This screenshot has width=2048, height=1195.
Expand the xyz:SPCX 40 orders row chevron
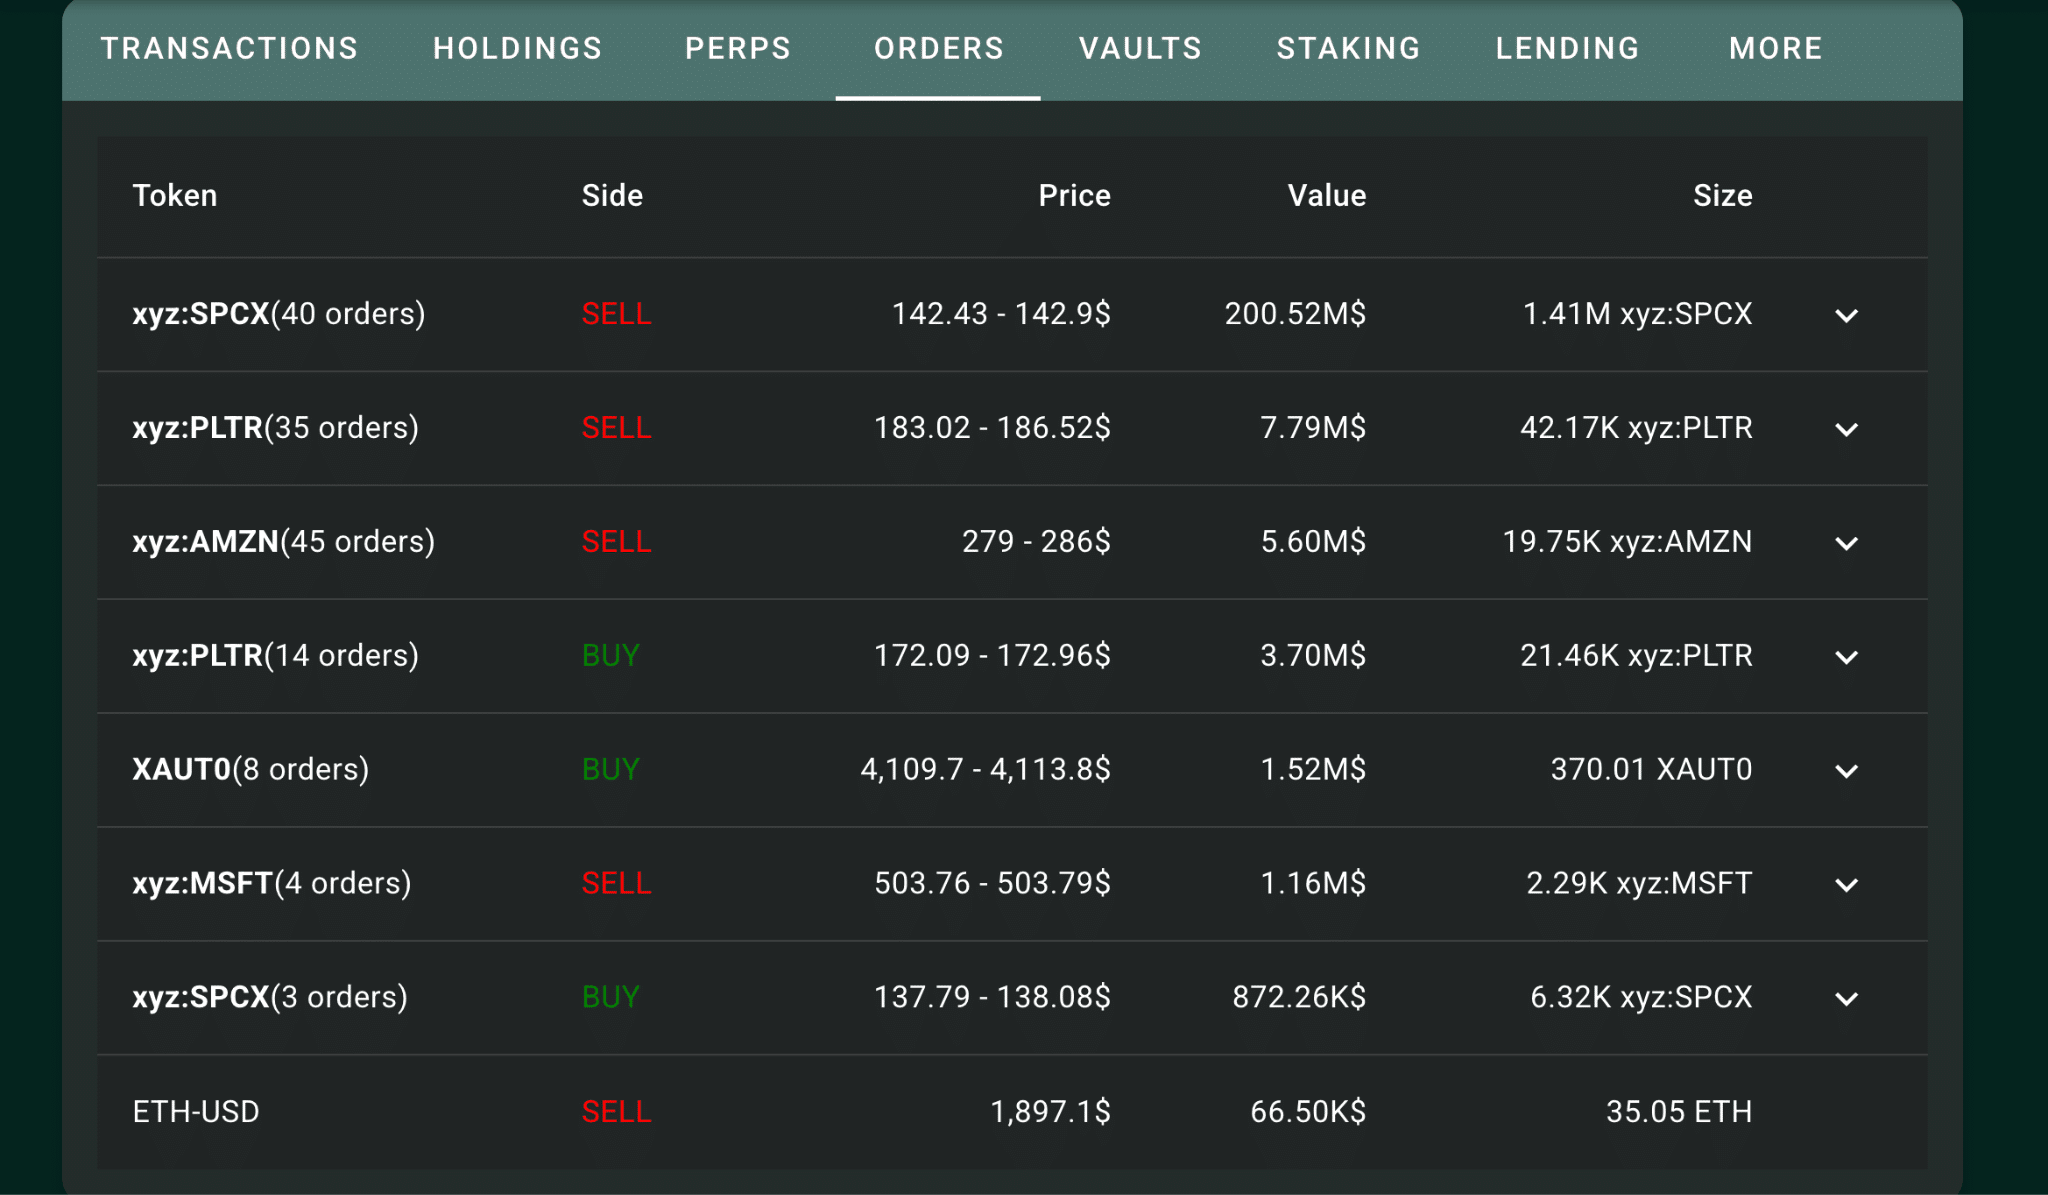coord(1846,315)
